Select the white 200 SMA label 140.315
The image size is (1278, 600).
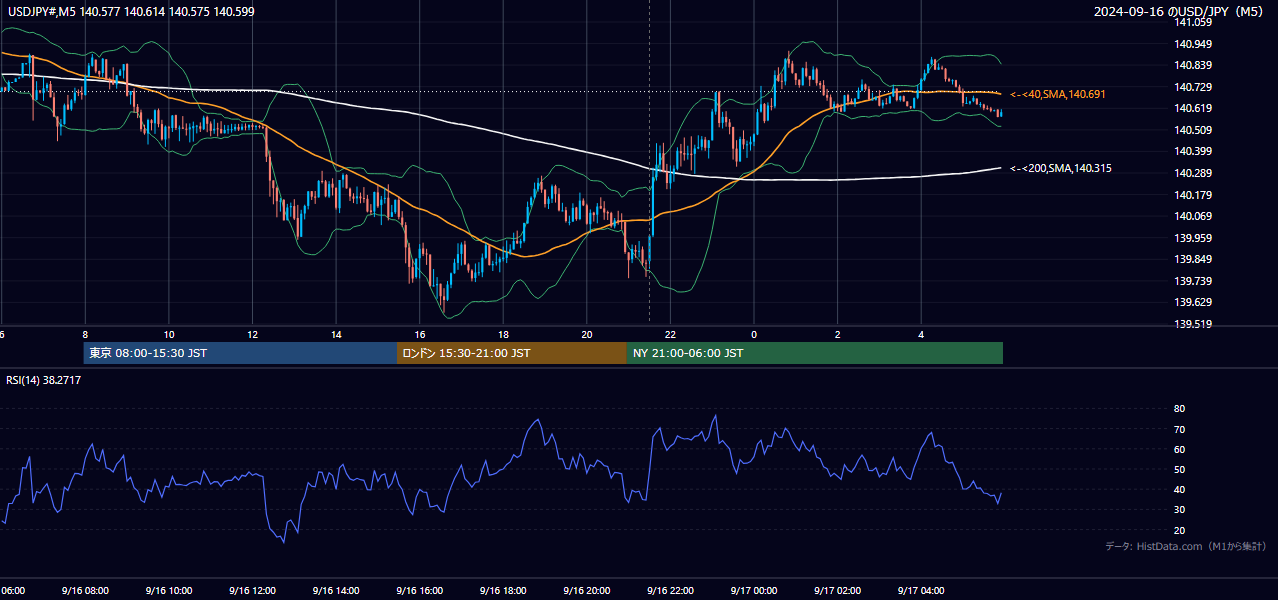point(1061,169)
